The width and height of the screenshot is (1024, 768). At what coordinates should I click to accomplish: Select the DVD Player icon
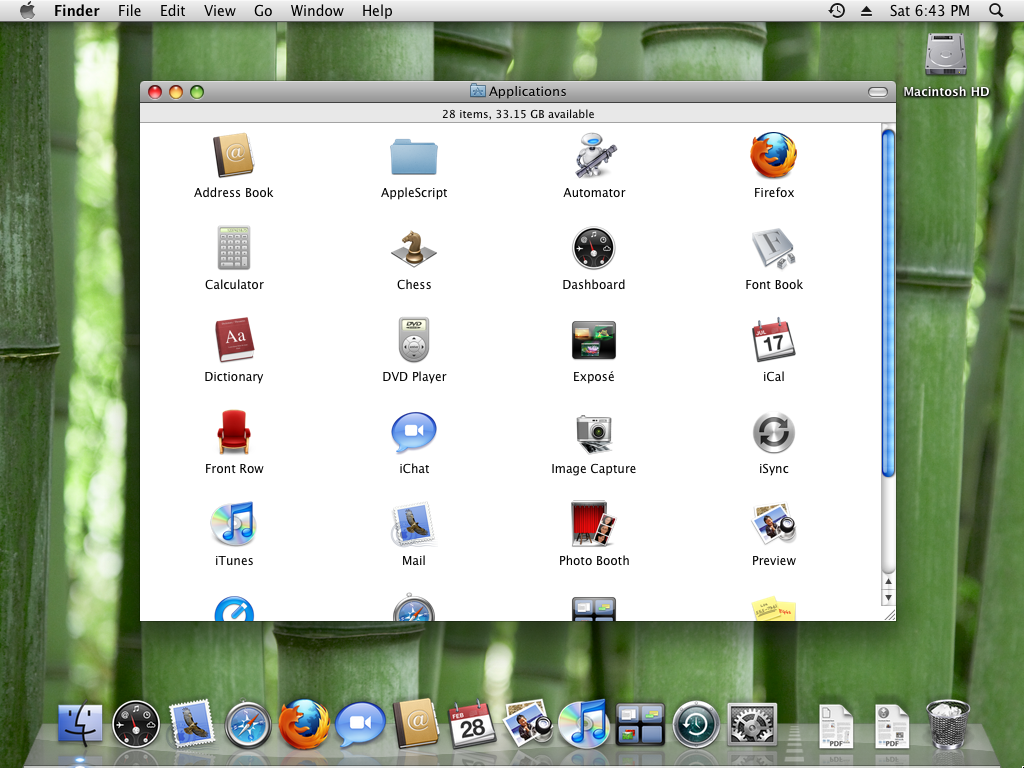(x=414, y=340)
